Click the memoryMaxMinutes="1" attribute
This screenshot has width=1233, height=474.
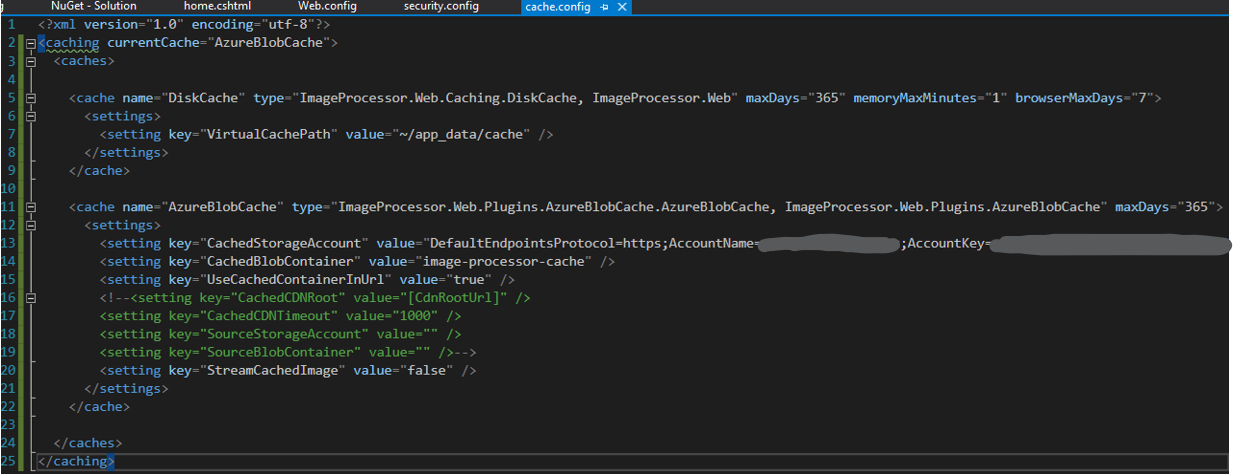click(x=930, y=98)
